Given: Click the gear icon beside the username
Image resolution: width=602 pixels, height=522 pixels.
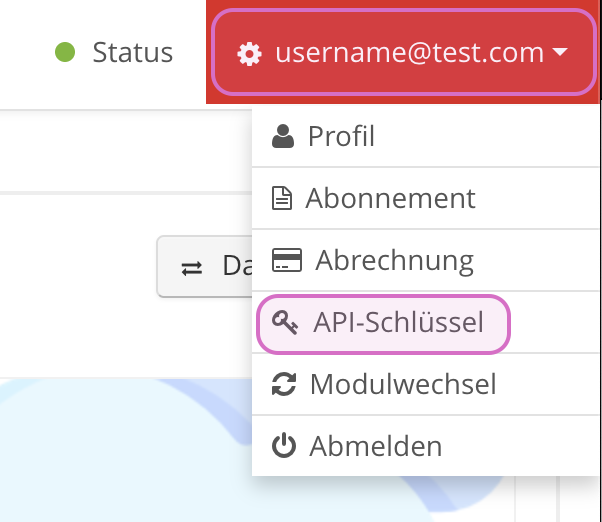Looking at the screenshot, I should tap(247, 52).
